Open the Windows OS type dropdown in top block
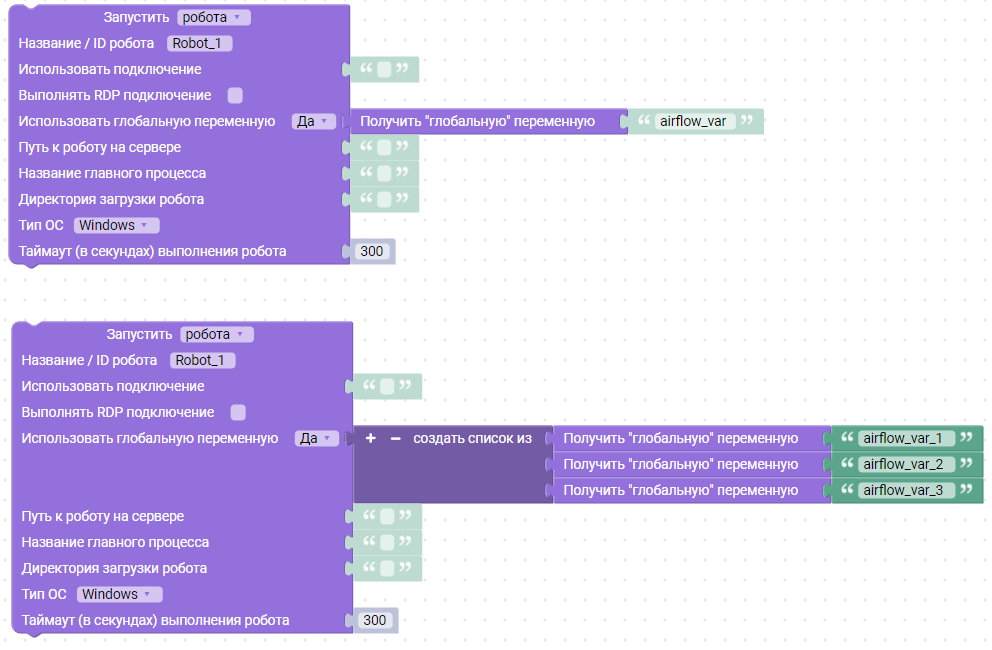 click(x=116, y=225)
